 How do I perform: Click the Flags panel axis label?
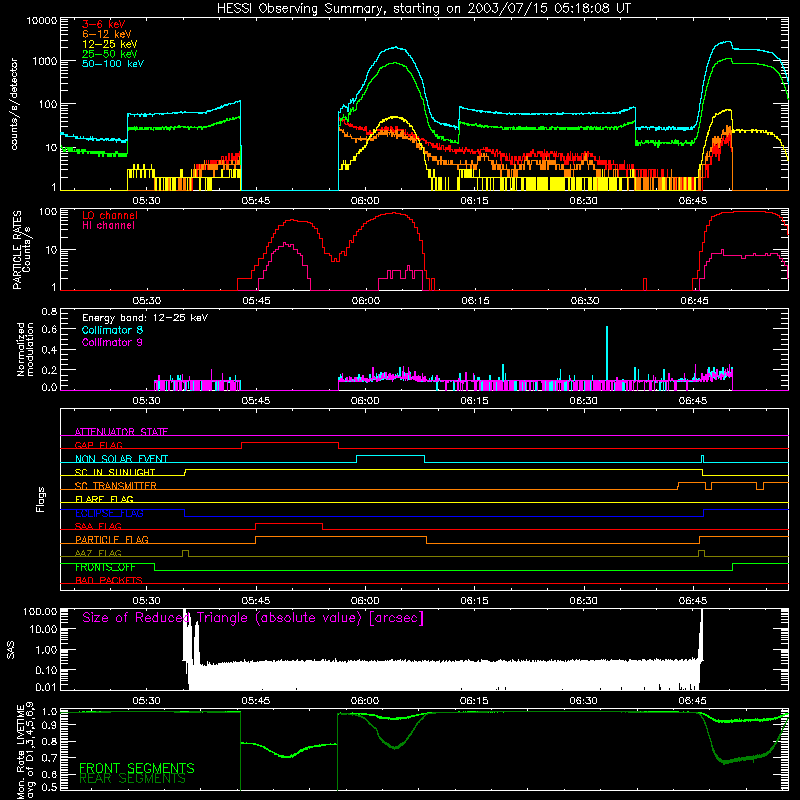[40, 499]
